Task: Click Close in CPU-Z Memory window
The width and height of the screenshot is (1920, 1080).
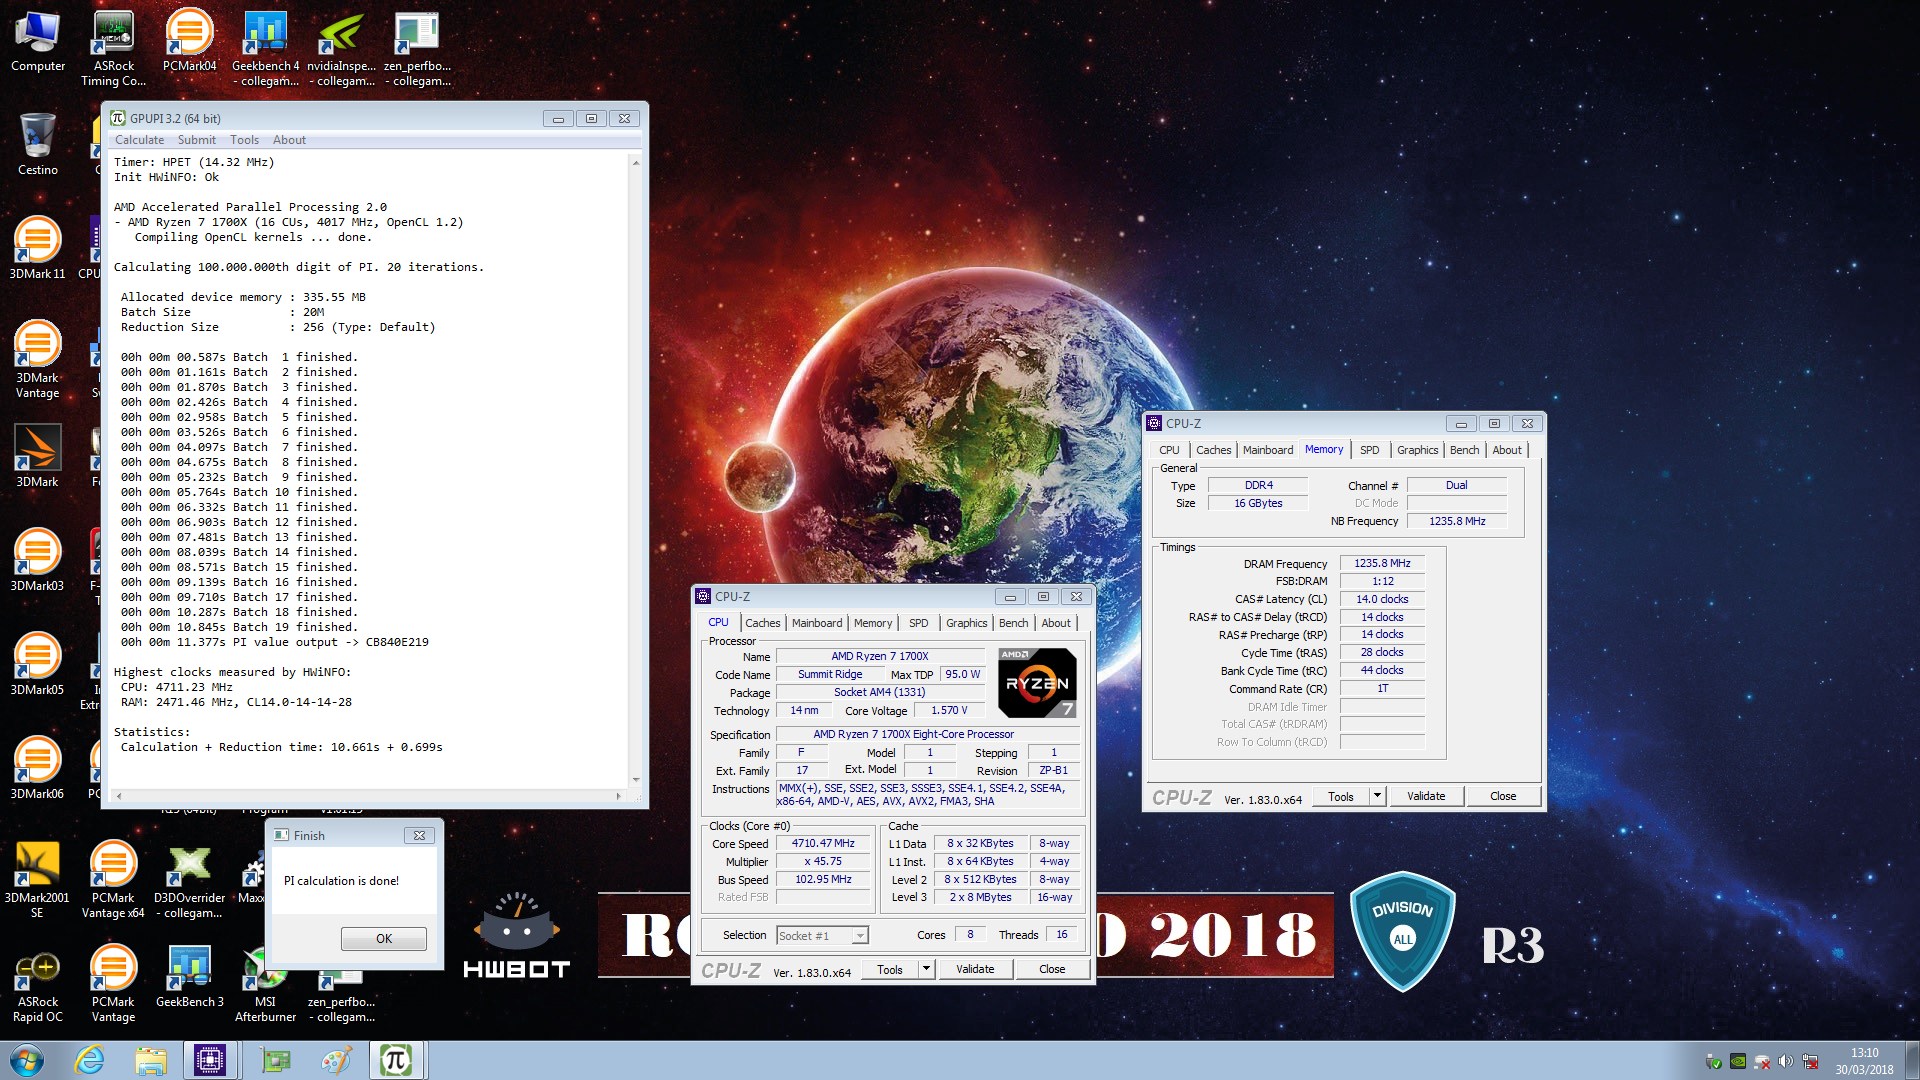Action: point(1503,796)
